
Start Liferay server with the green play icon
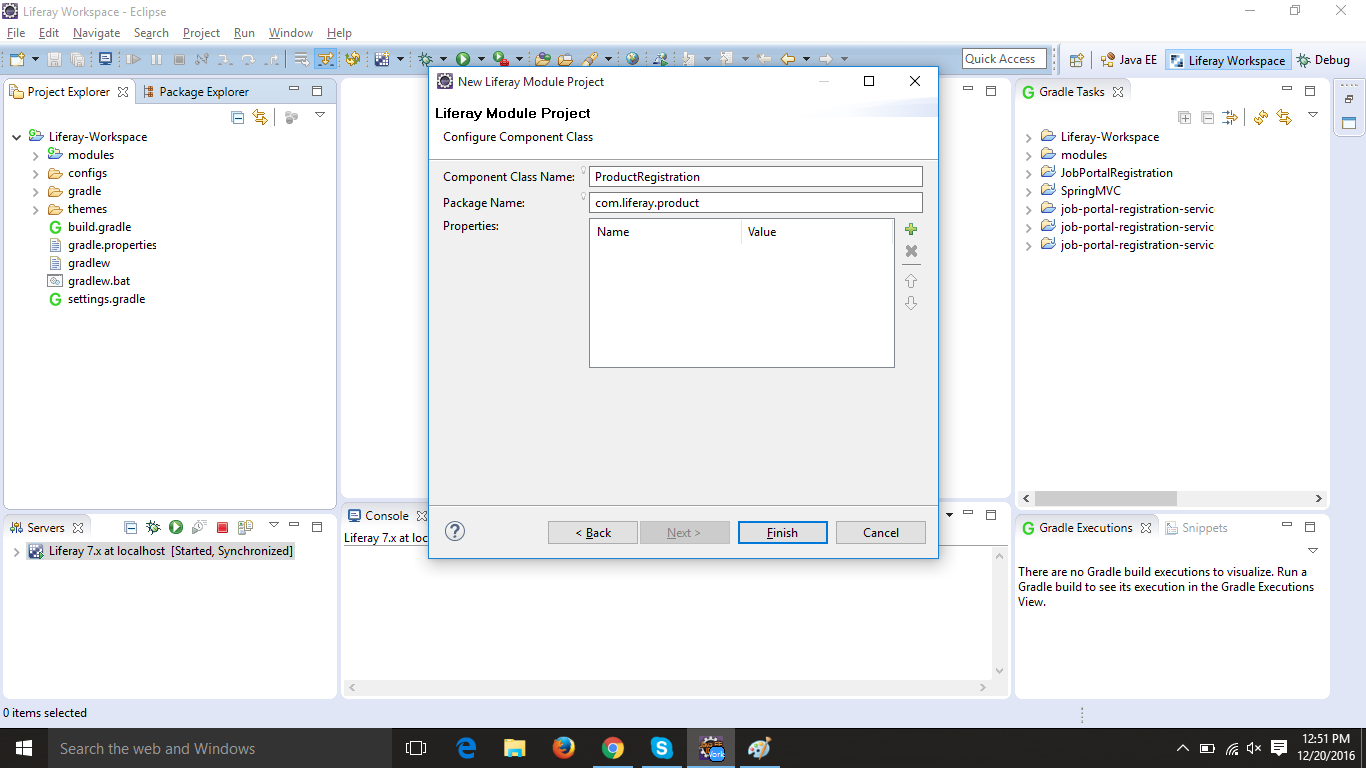pos(176,527)
